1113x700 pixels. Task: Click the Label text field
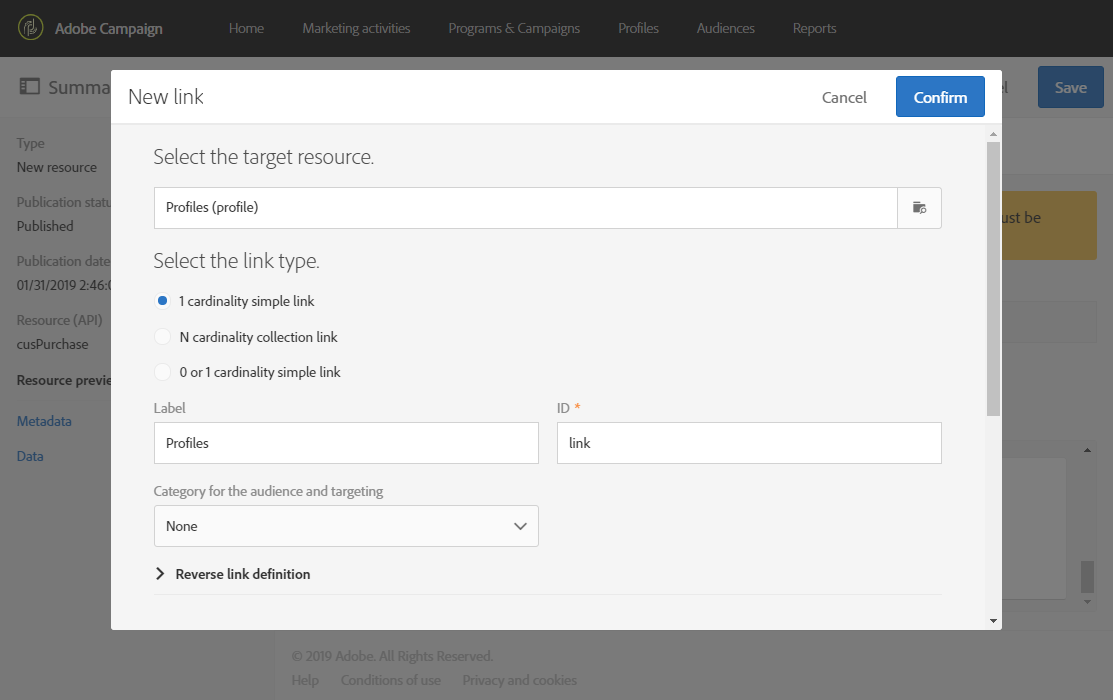click(x=346, y=443)
